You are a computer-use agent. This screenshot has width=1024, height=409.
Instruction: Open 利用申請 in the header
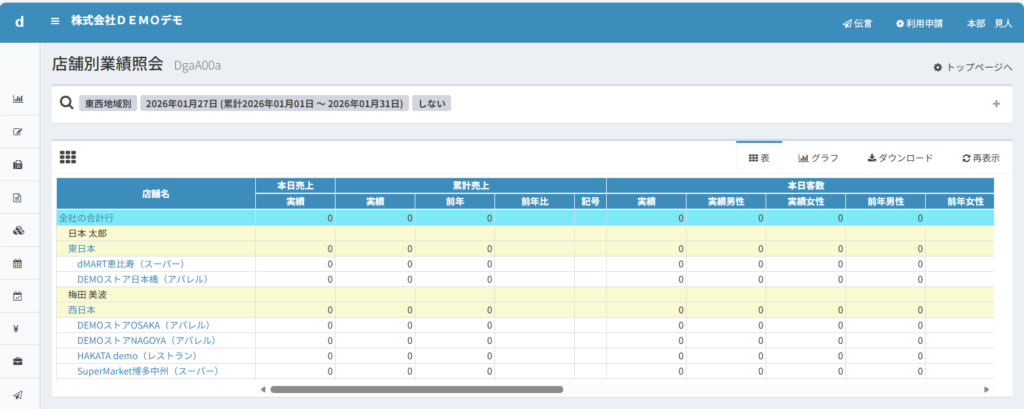click(x=918, y=23)
